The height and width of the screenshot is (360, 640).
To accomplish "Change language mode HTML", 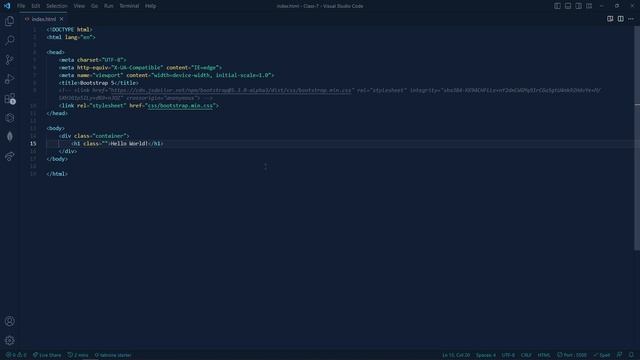I will click(x=544, y=355).
